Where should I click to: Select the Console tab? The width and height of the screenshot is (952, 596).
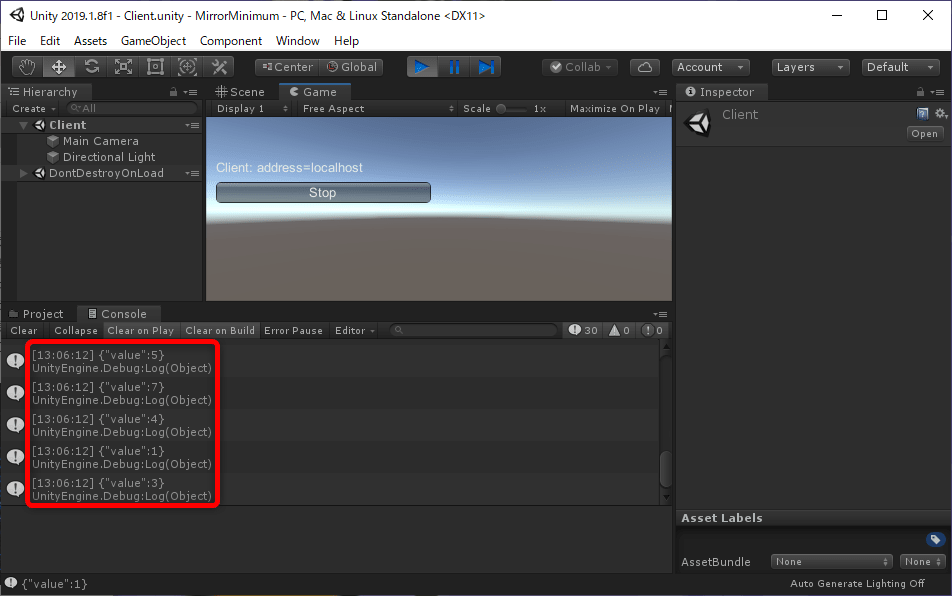pyautogui.click(x=118, y=314)
